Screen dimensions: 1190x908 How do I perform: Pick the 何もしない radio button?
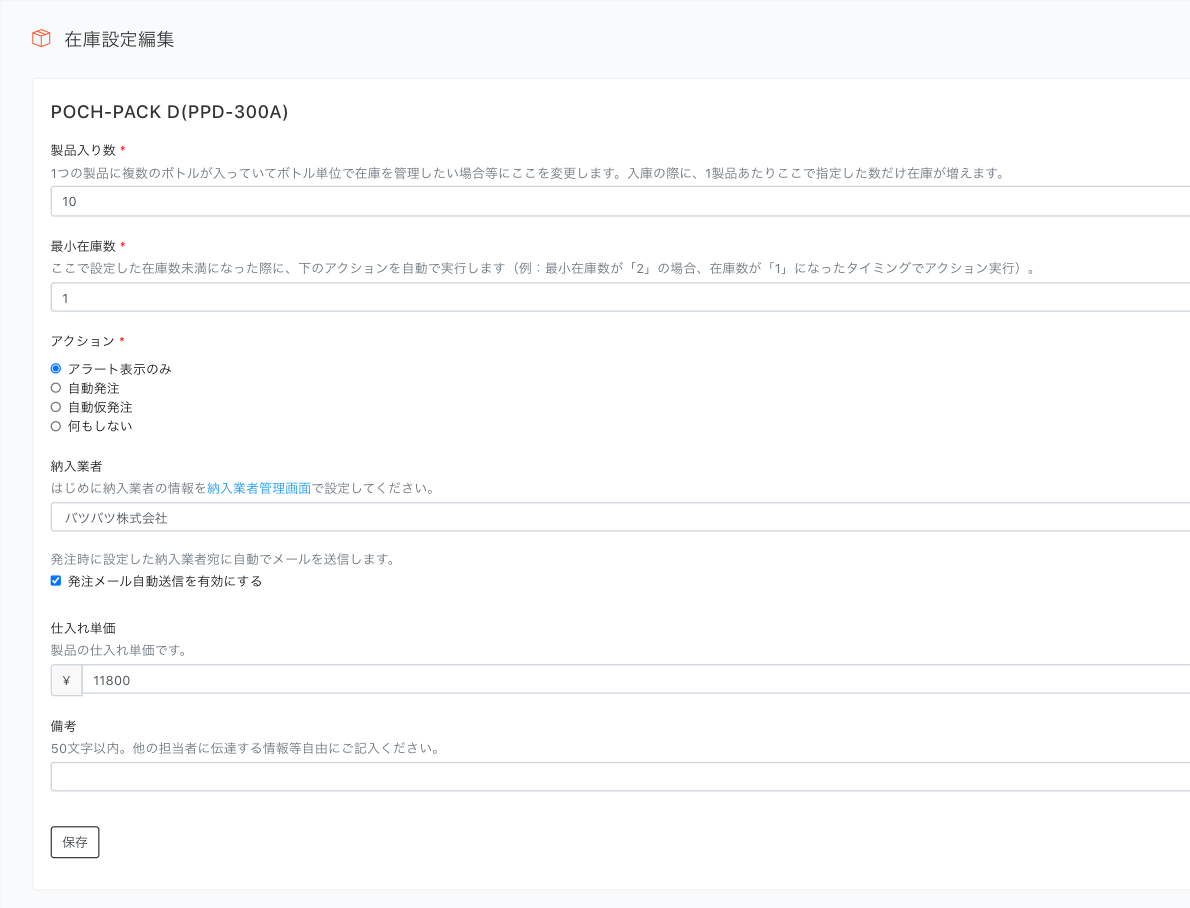point(56,426)
